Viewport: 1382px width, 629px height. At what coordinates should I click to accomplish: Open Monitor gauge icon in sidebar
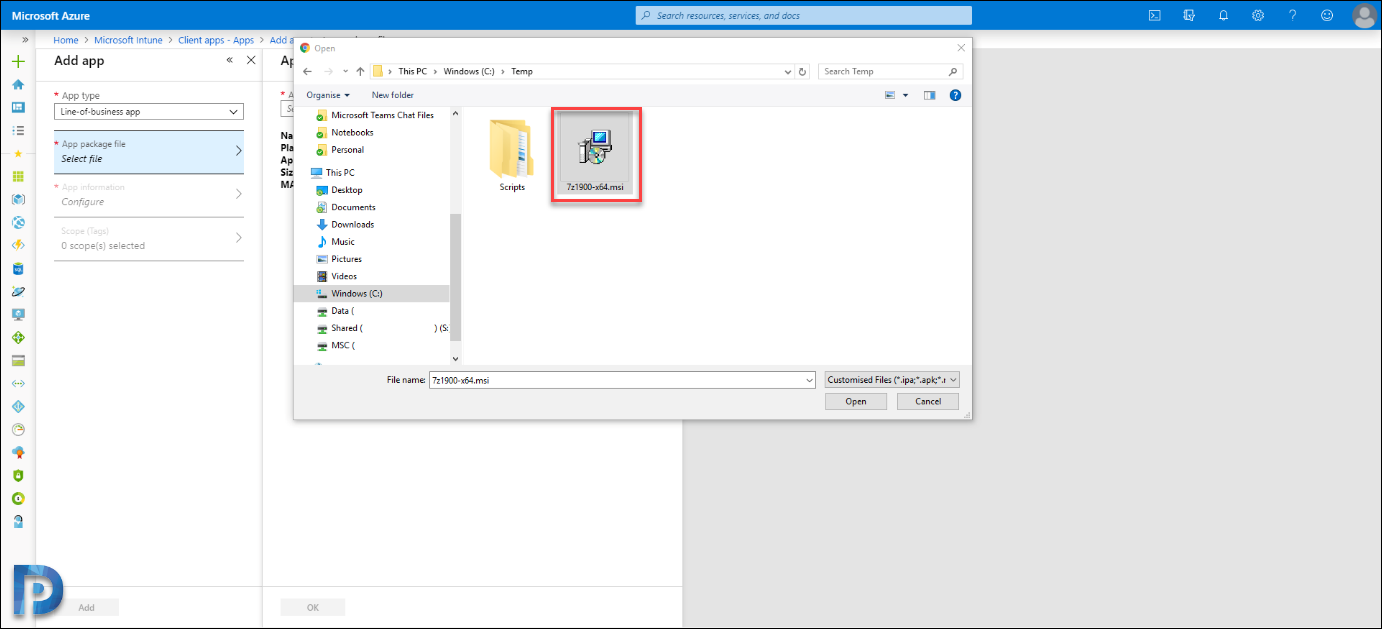click(18, 429)
